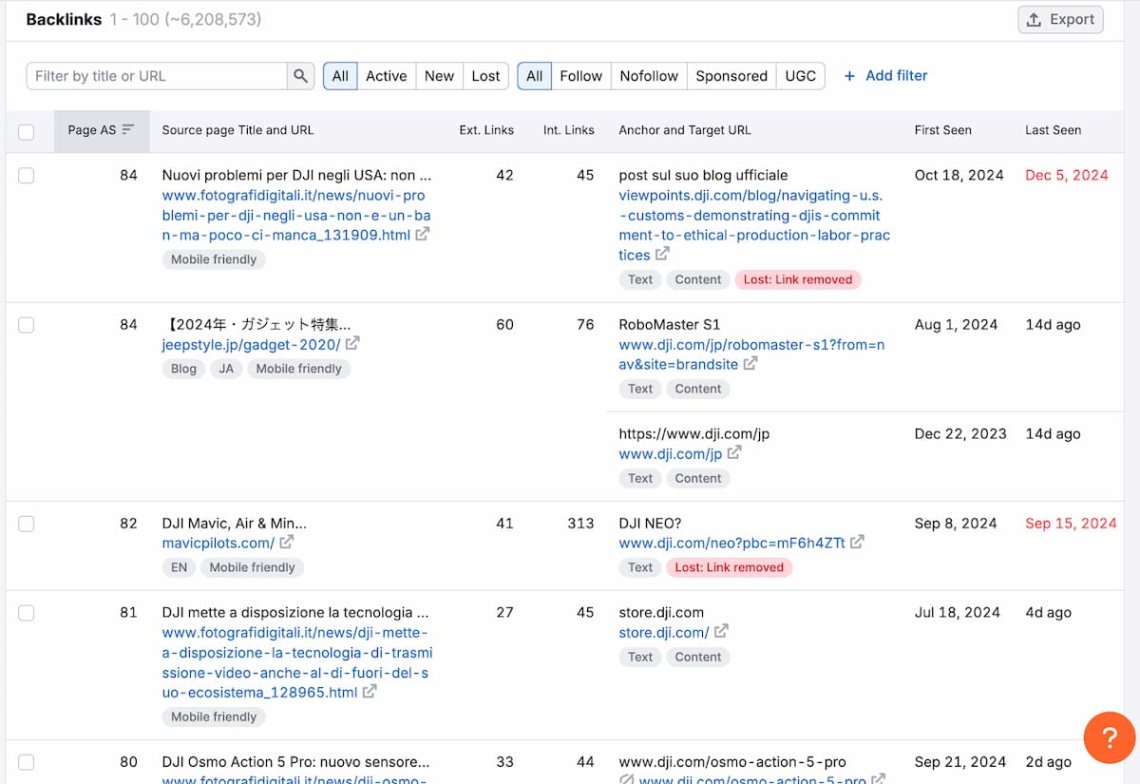Click the Sep 15, 2024 last seen date
1140x784 pixels.
1071,524
